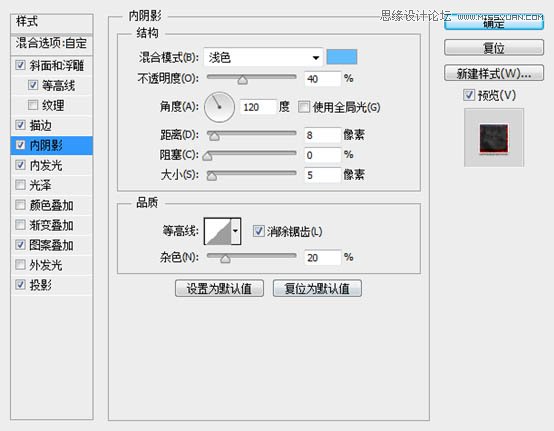Screen dimensions: 554x431
Task: Toggle the 图案叠加 checkbox
Action: point(20,245)
